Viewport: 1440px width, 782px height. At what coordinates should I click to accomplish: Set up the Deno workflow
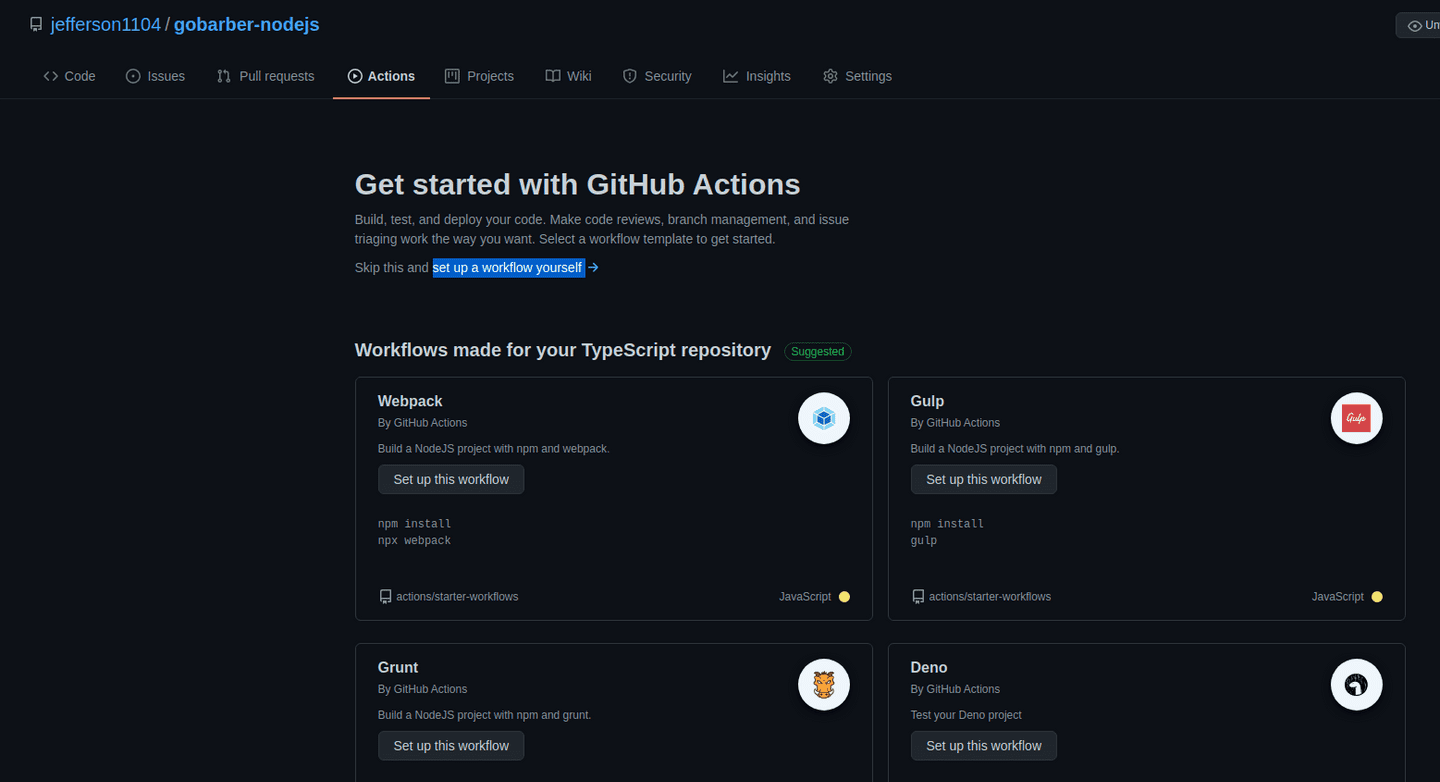984,746
